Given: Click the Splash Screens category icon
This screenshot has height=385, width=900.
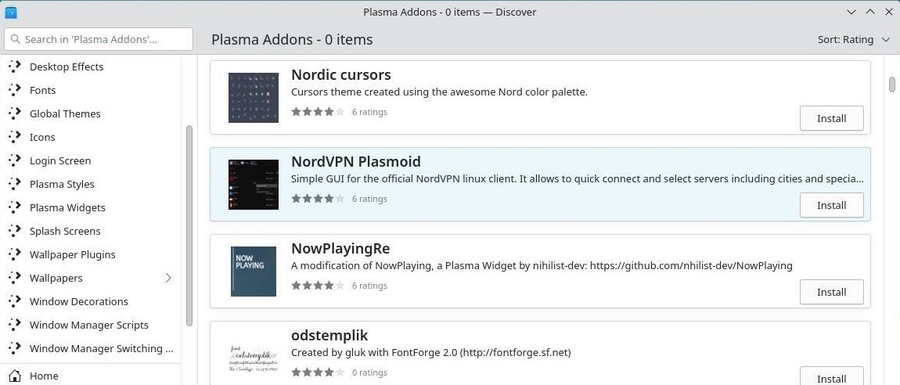Looking at the screenshot, I should tap(15, 231).
